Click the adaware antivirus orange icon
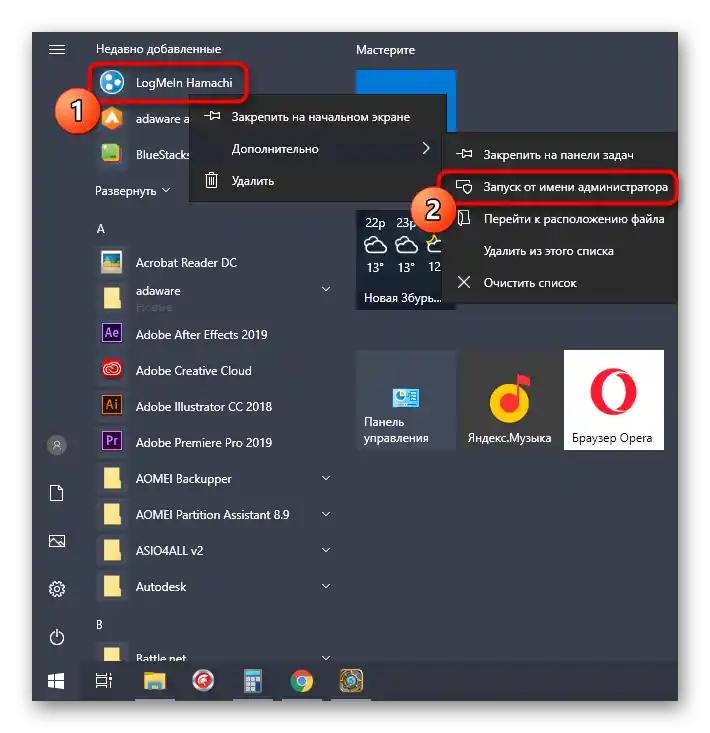This screenshot has height=733, width=710. (112, 118)
